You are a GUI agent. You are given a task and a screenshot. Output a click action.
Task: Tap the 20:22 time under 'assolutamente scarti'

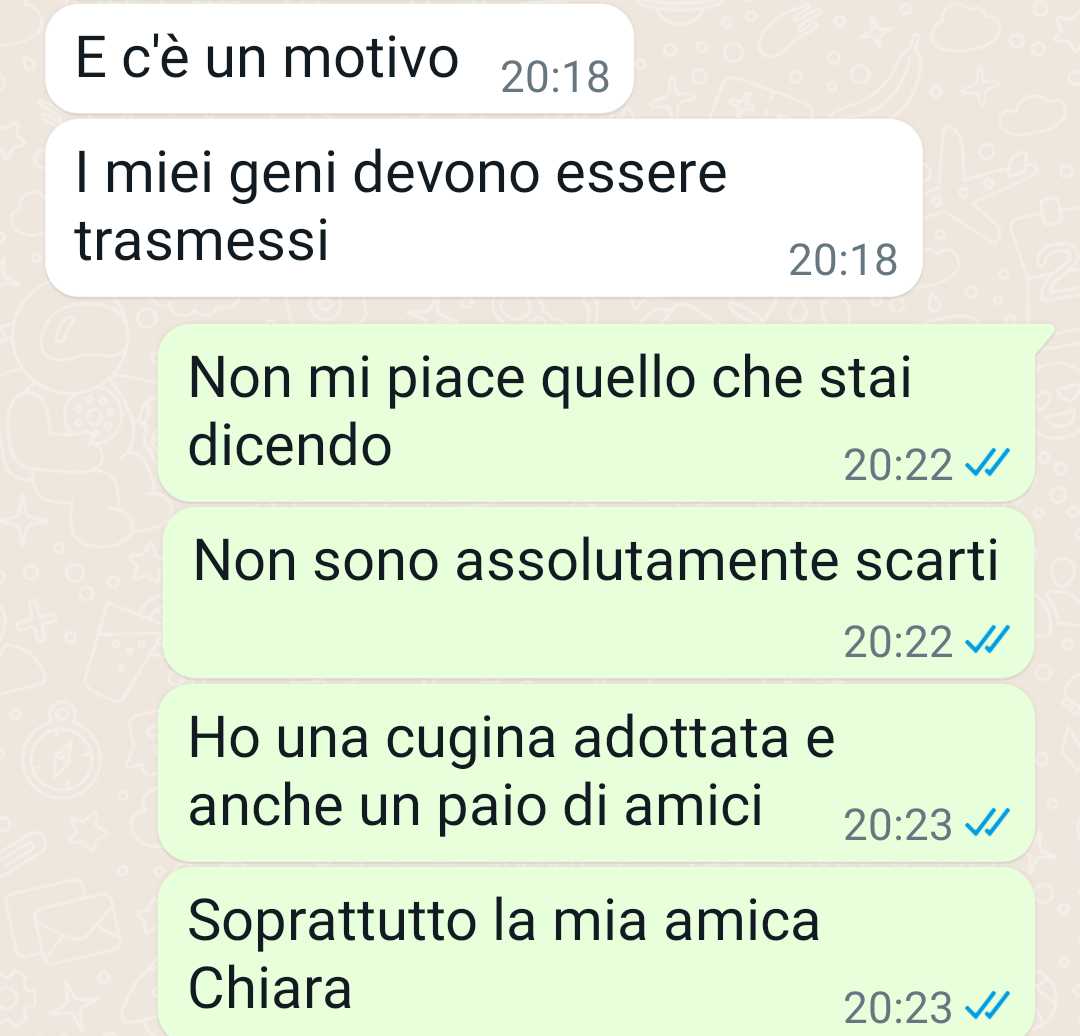tap(898, 642)
